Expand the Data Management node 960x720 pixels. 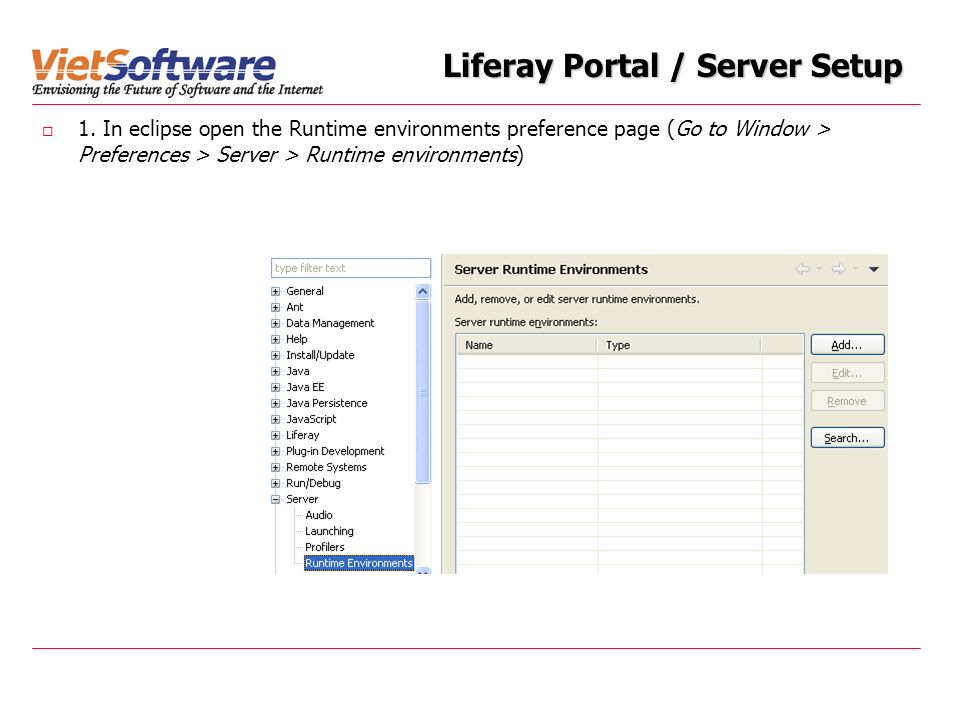[x=276, y=323]
